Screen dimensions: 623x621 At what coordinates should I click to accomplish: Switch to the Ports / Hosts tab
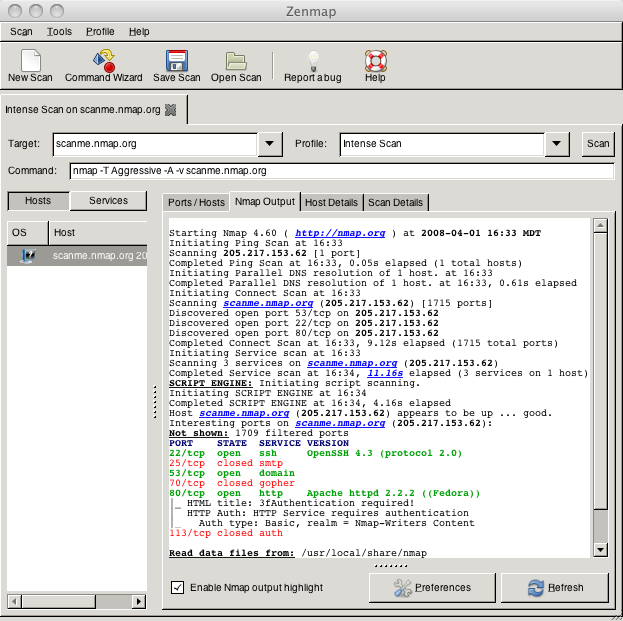tap(196, 202)
